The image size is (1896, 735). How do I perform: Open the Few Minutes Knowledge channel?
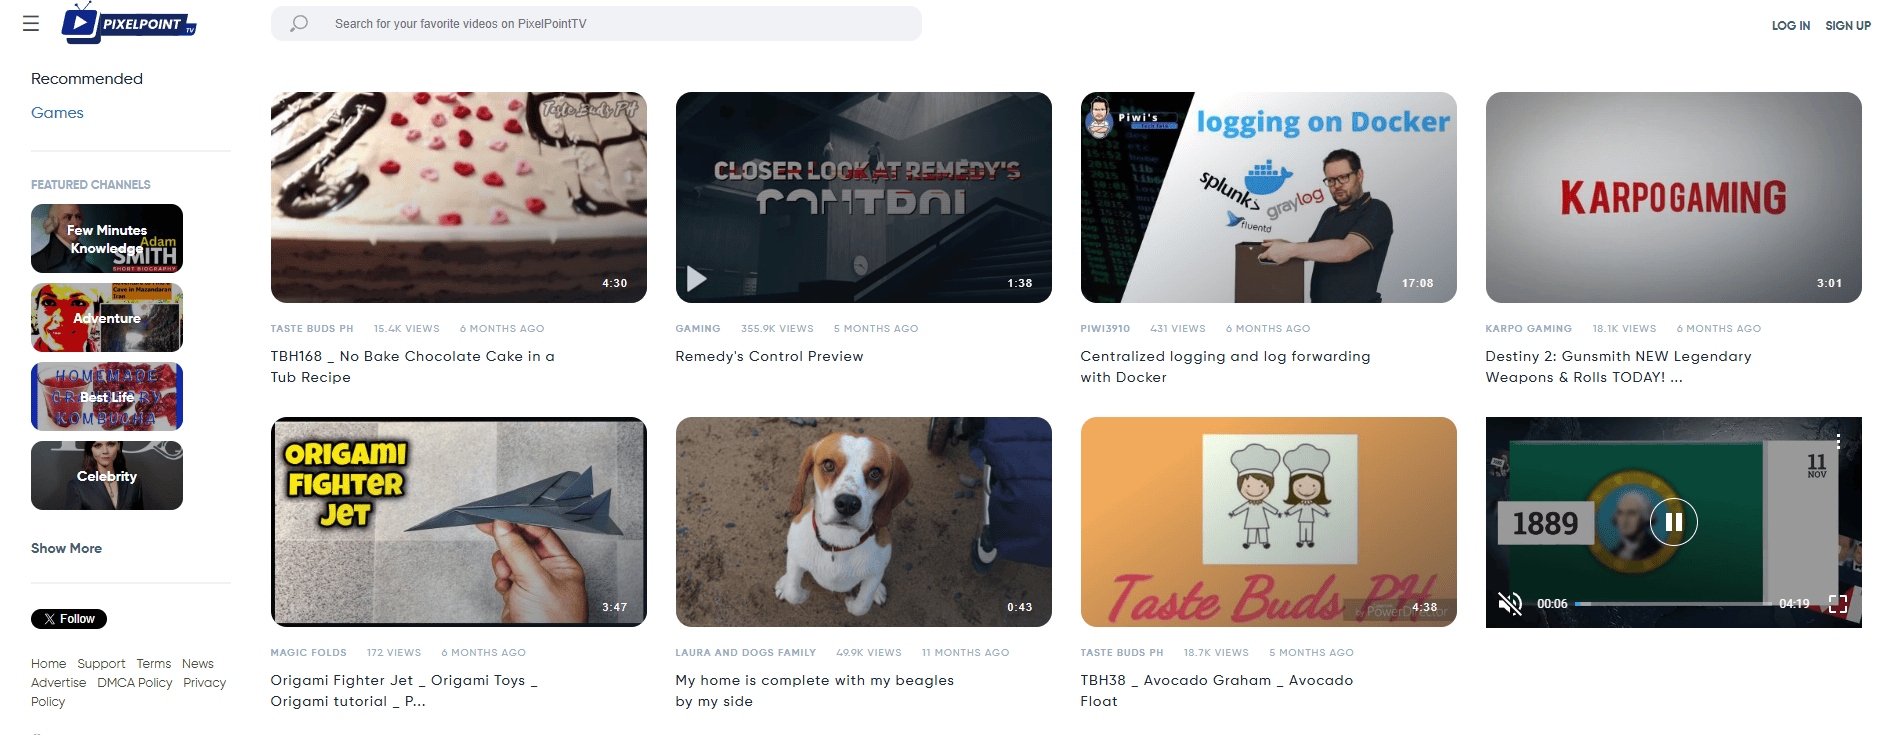107,239
